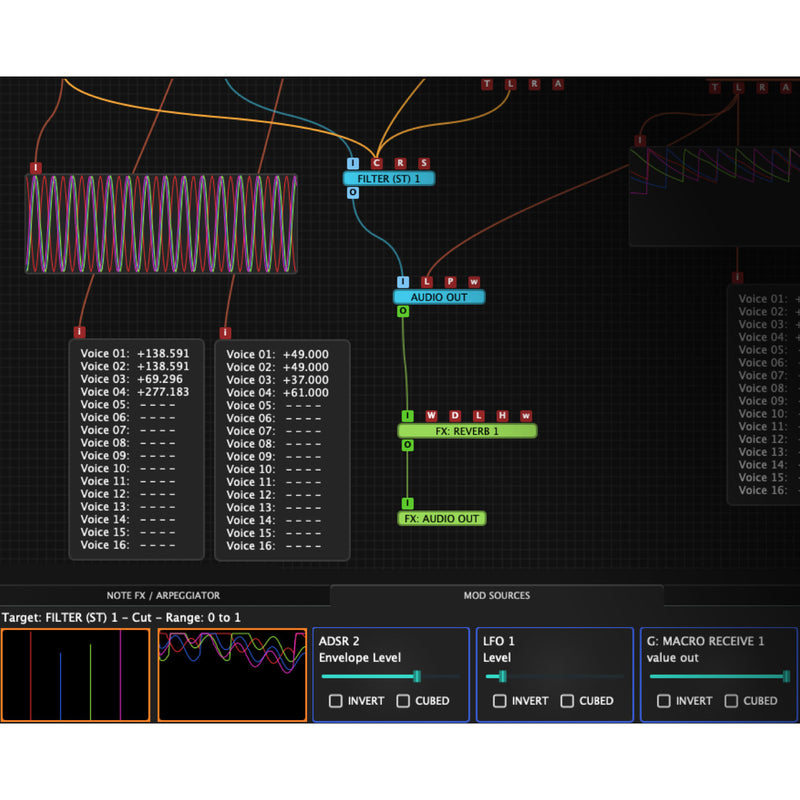
Task: Select the blue O output port below Filter (ST) 1
Action: [x=352, y=192]
